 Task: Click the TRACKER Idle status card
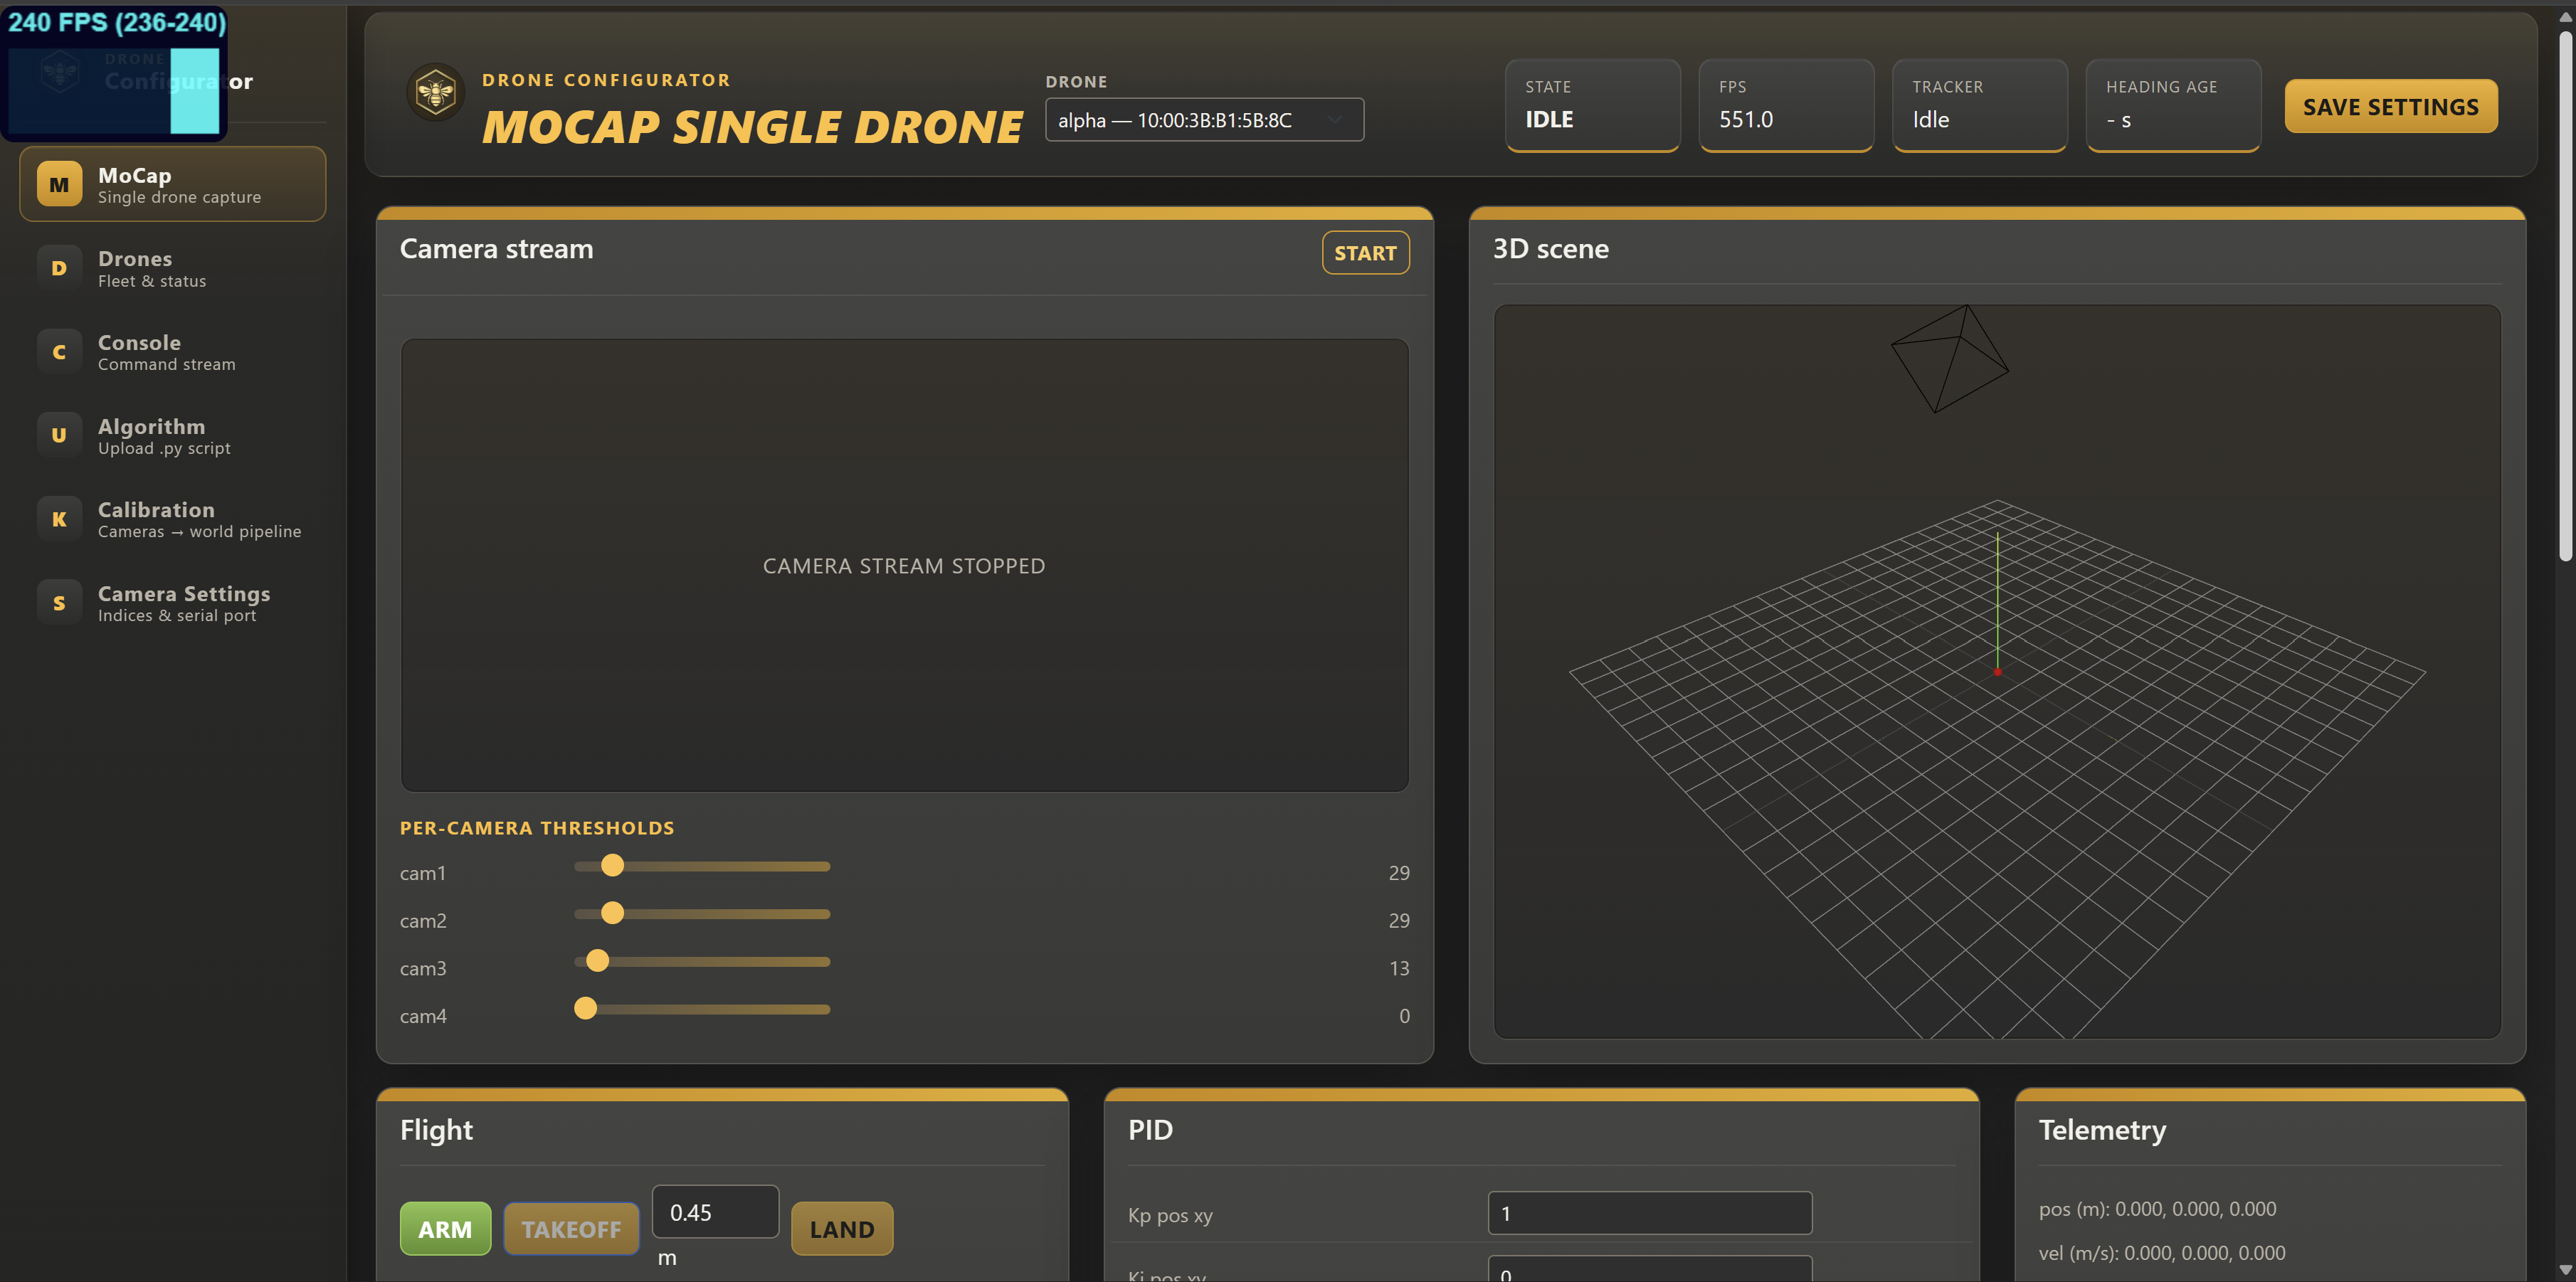click(x=1980, y=105)
